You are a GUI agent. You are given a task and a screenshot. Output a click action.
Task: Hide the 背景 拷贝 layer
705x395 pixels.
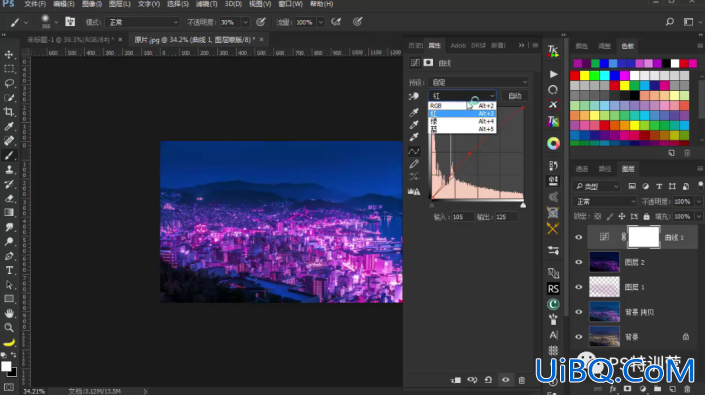(579, 312)
